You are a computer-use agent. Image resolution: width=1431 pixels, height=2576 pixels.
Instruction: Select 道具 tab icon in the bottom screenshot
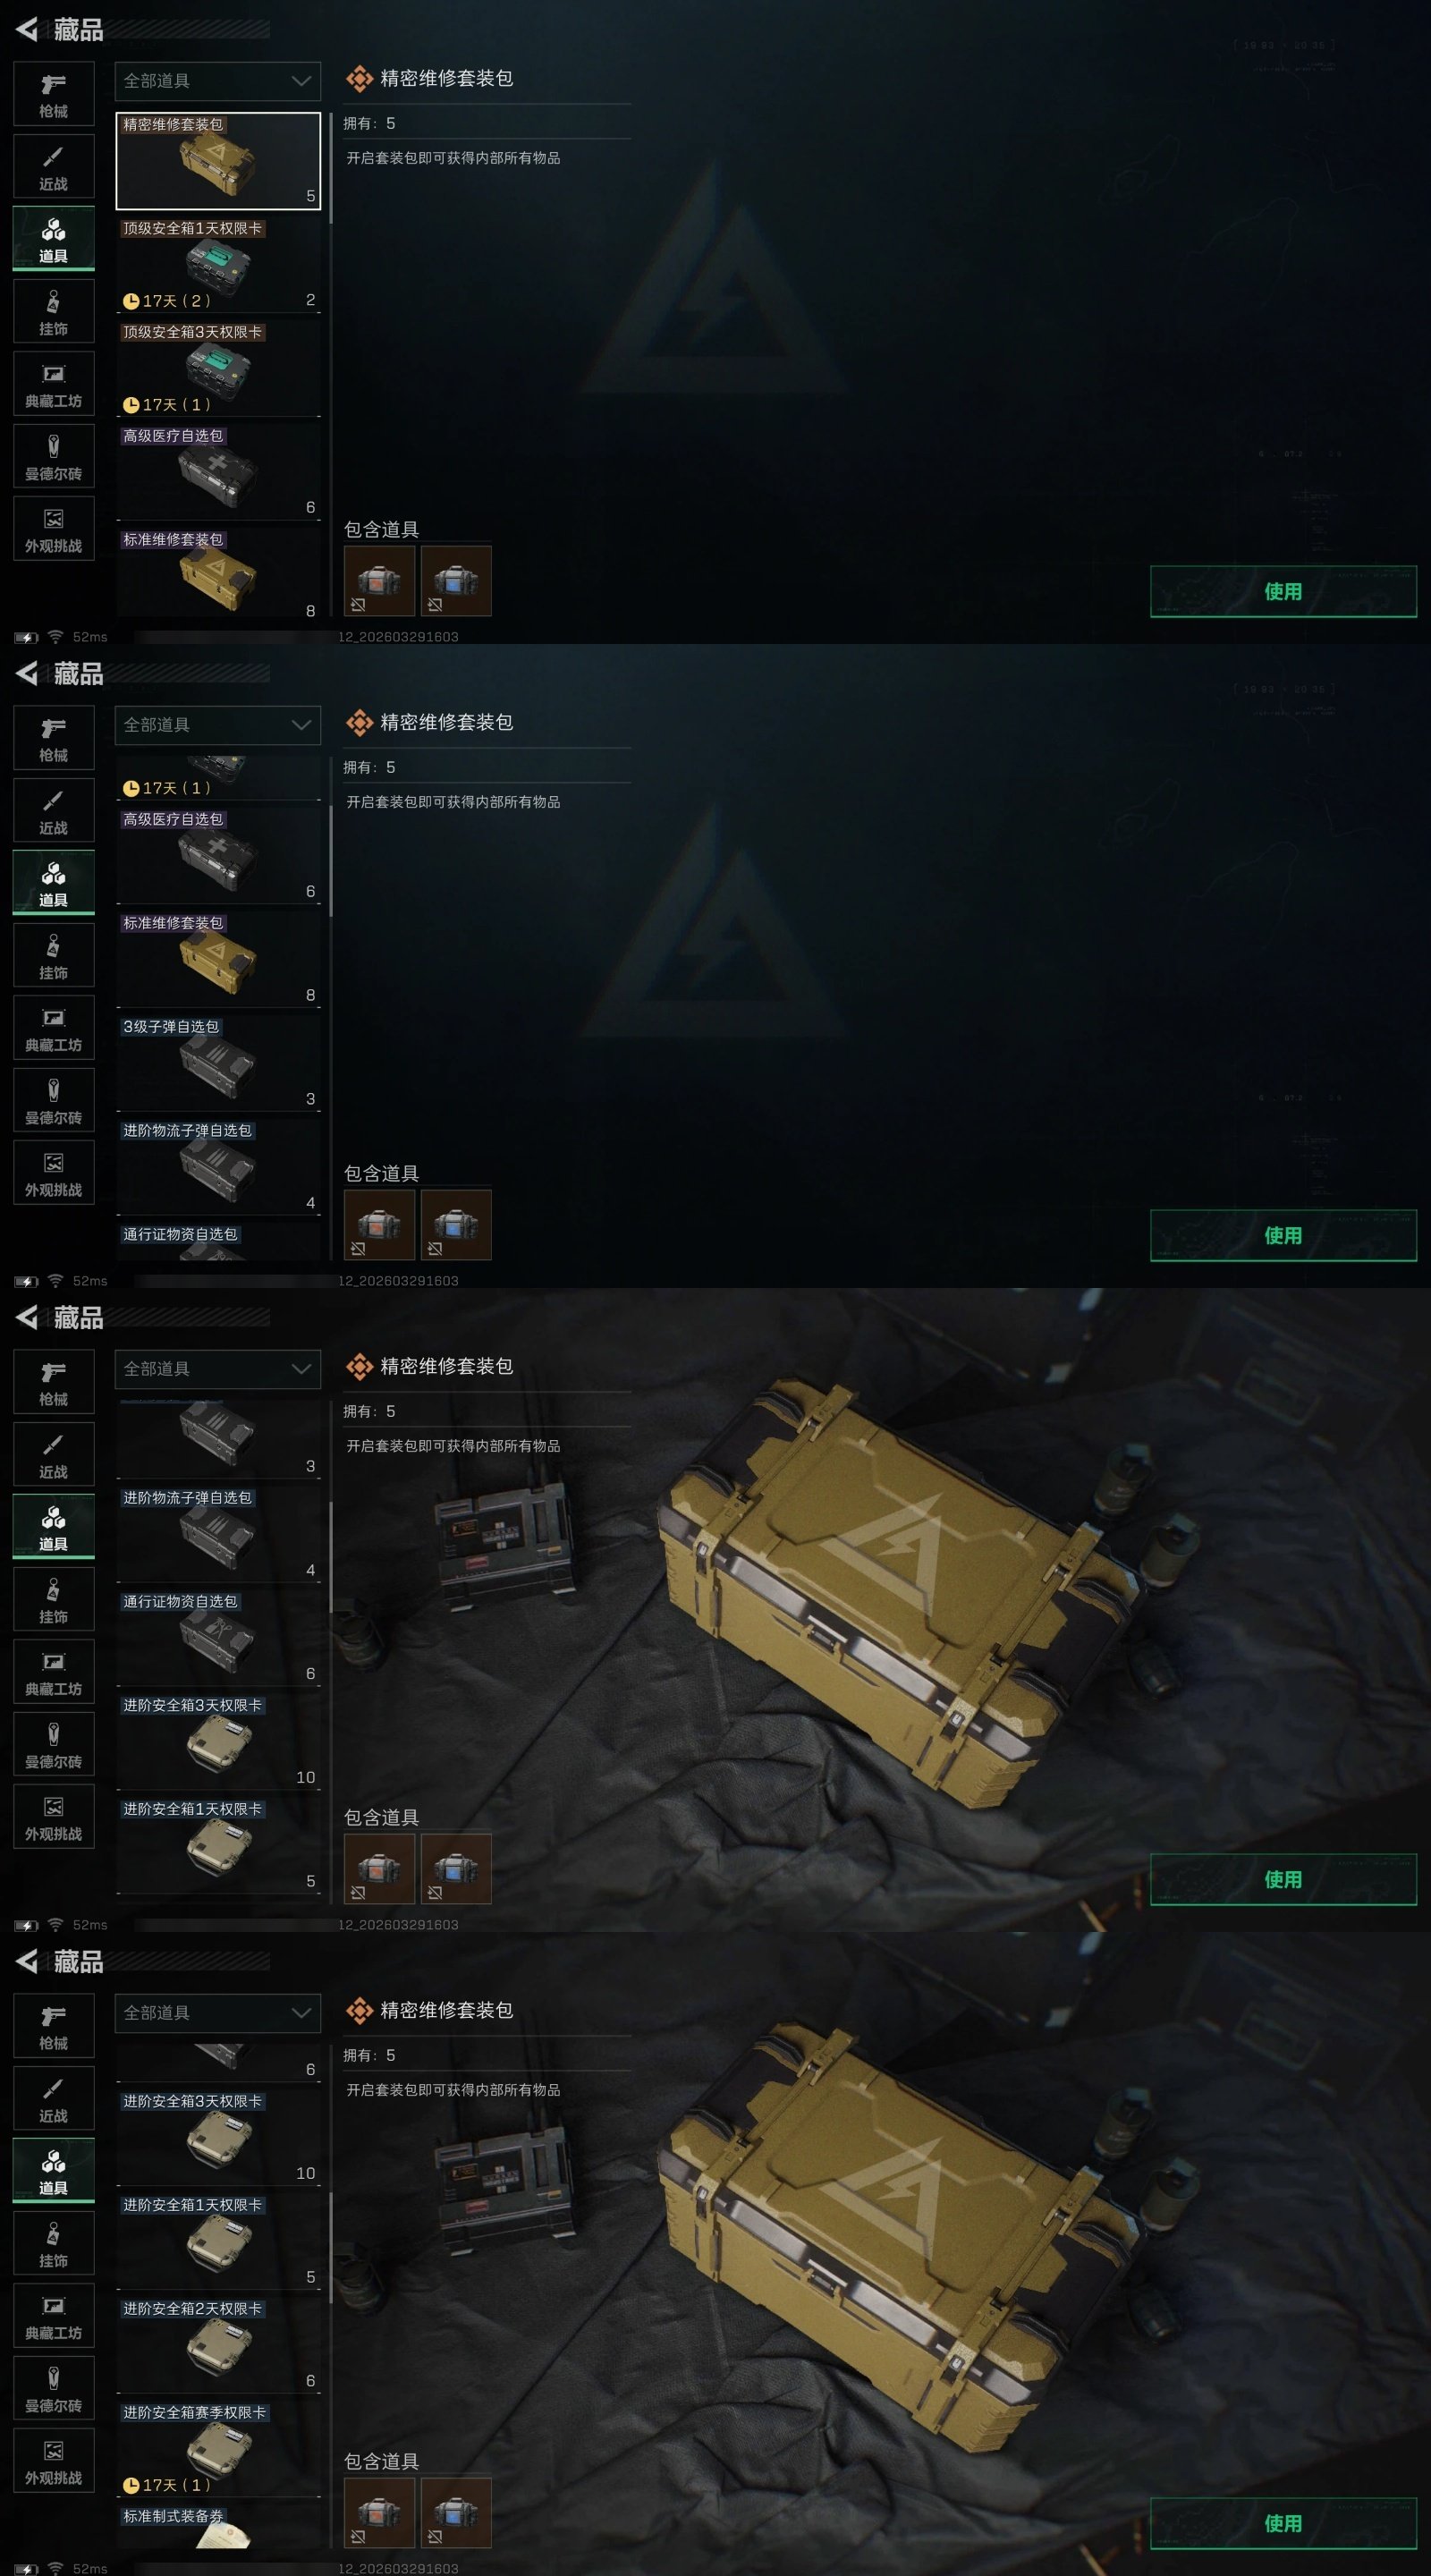pyautogui.click(x=54, y=2171)
